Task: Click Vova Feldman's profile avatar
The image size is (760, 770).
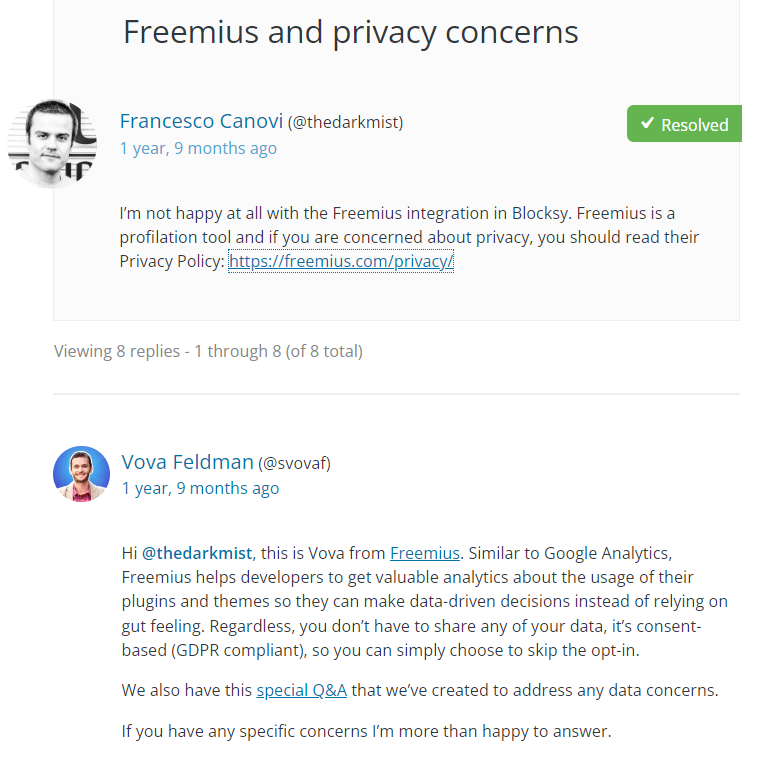Action: (81, 474)
